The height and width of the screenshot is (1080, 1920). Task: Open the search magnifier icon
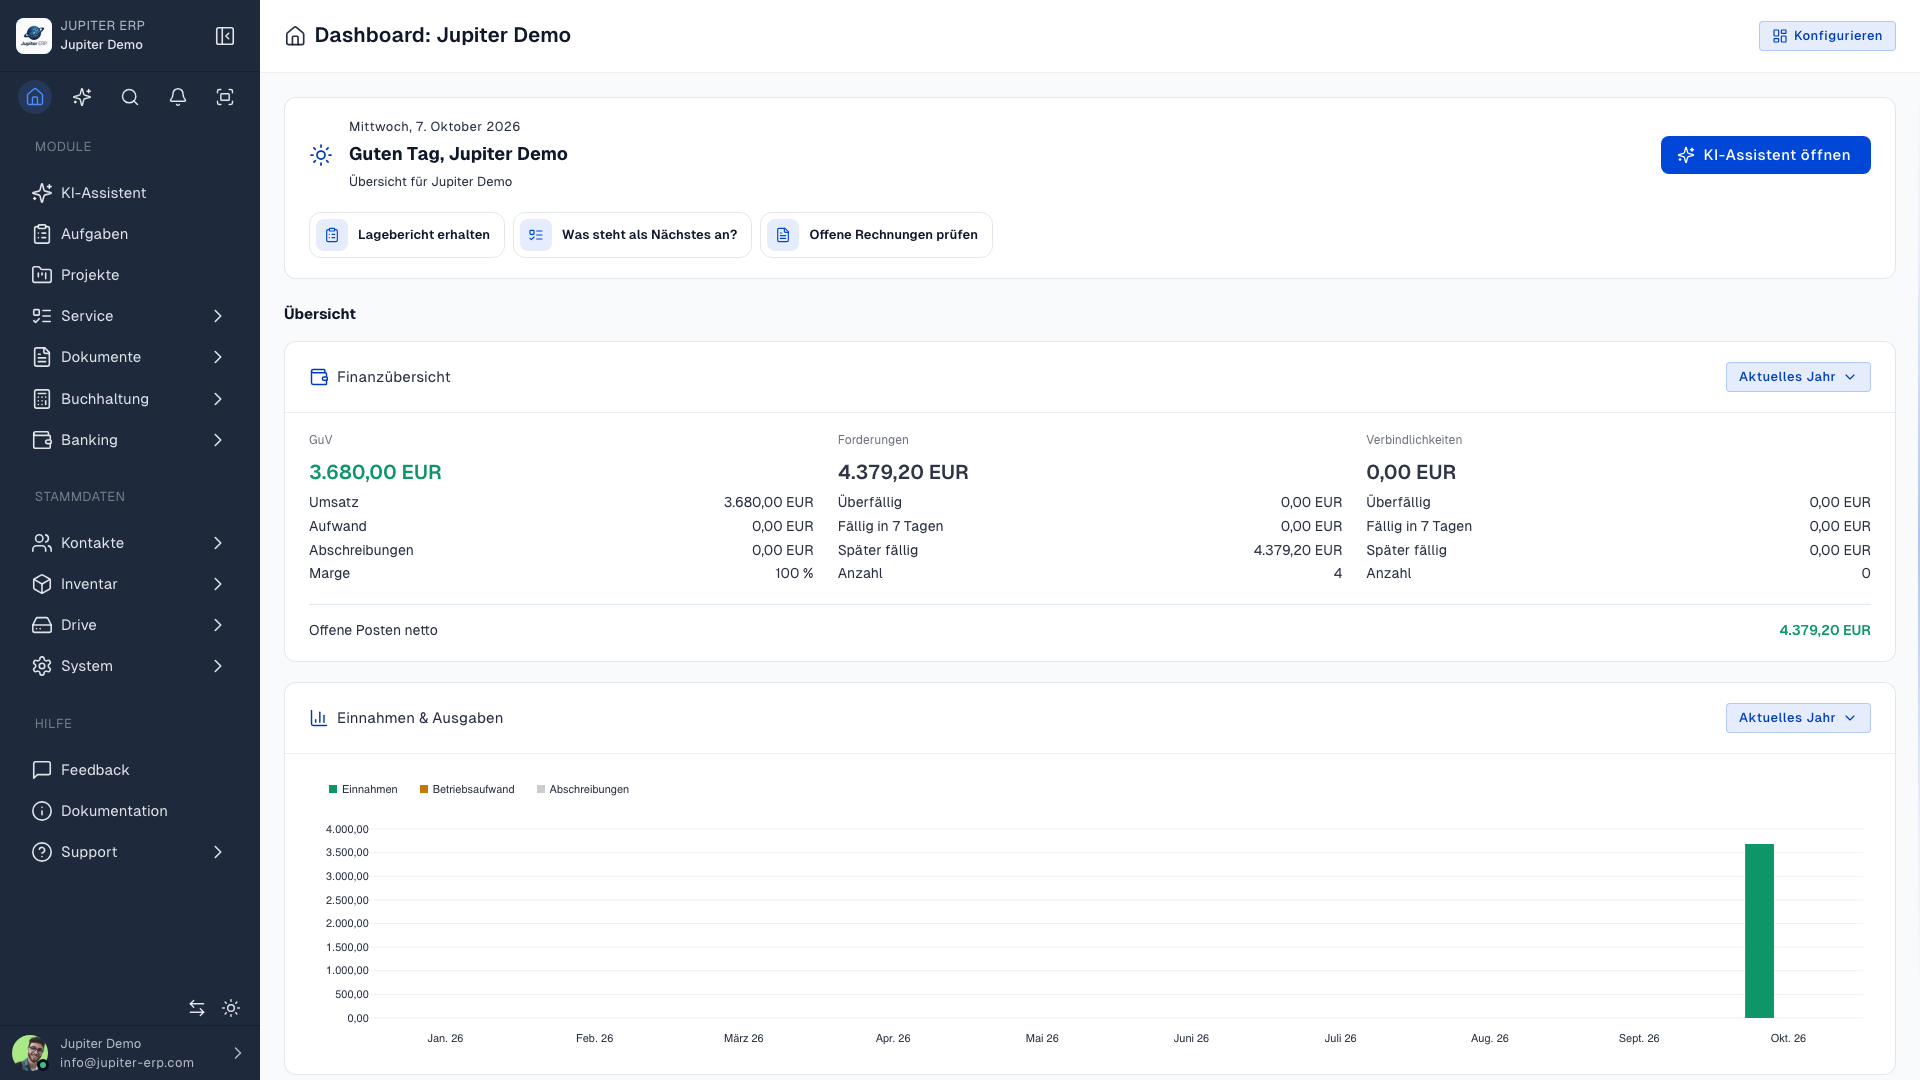130,97
